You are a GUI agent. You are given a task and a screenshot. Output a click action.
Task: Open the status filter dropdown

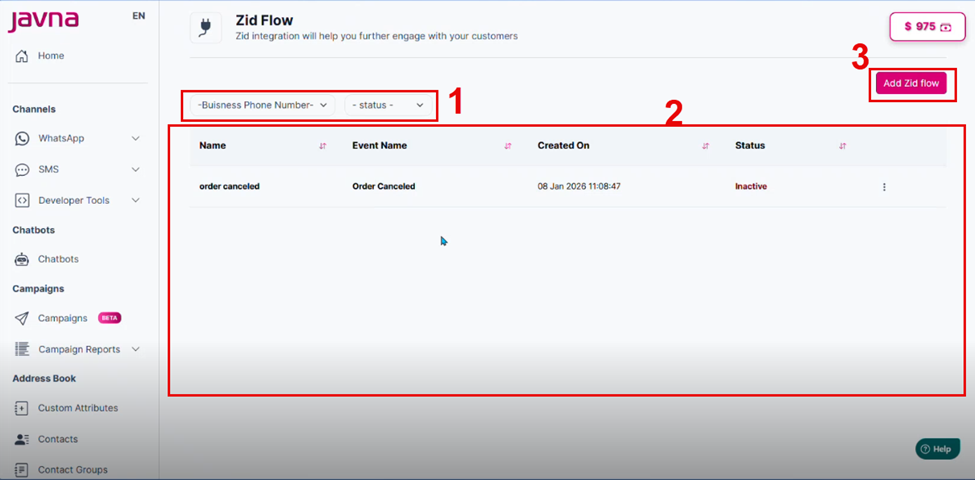[388, 105]
